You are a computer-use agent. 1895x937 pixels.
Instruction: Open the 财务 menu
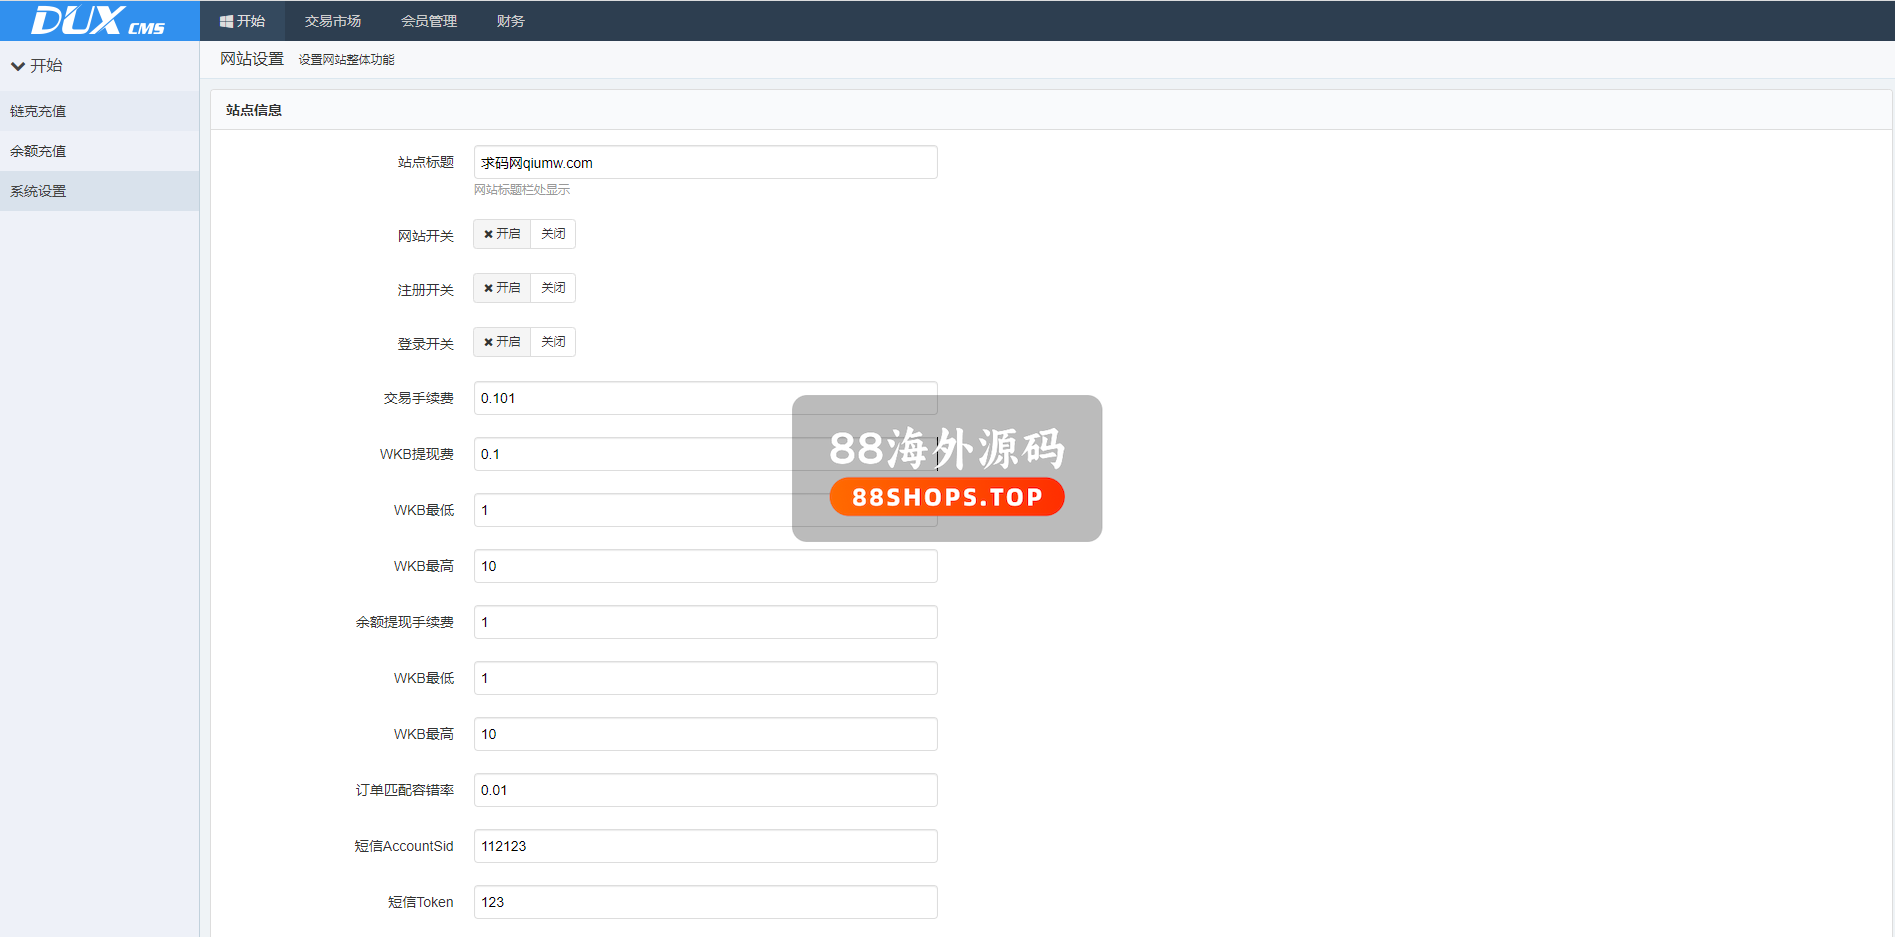click(510, 21)
